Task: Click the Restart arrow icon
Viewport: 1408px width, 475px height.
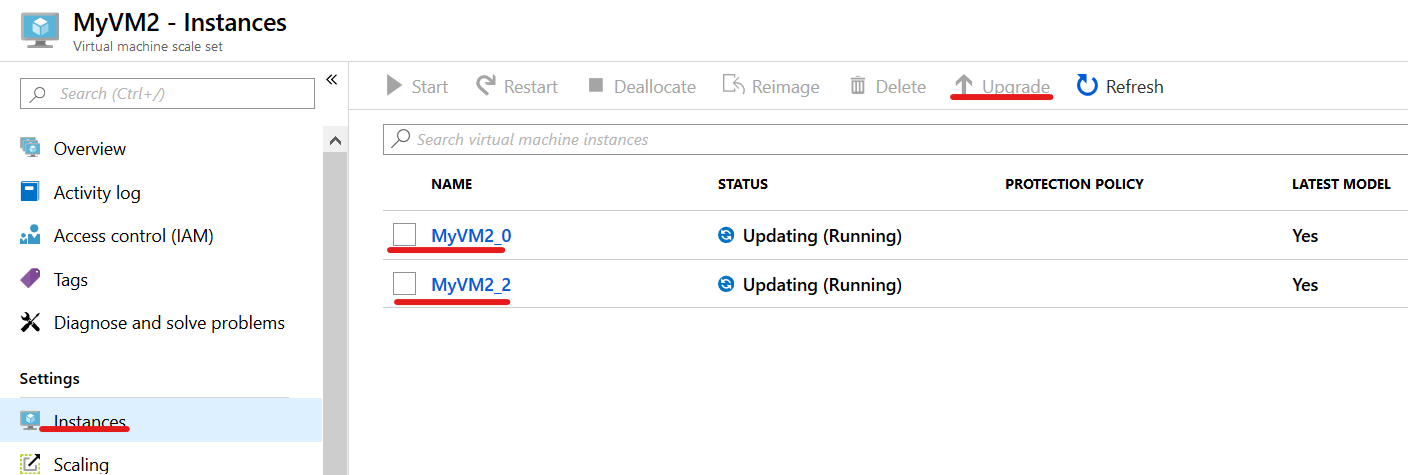Action: [x=486, y=86]
